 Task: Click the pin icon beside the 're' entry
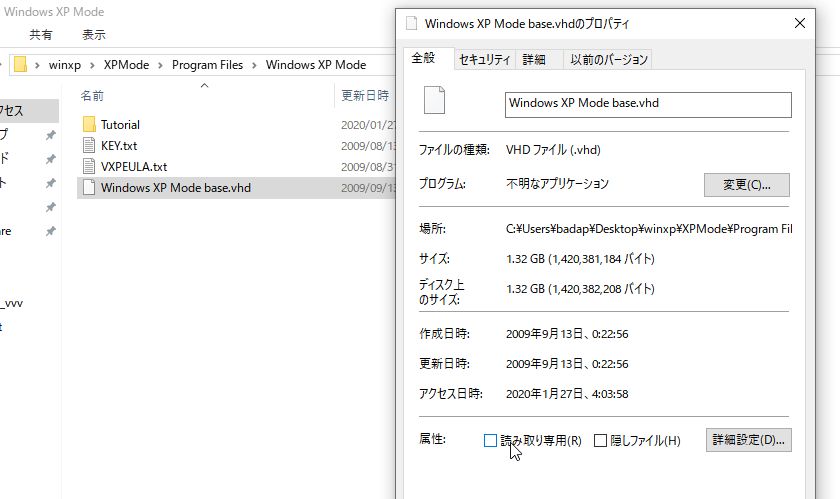click(x=50, y=231)
